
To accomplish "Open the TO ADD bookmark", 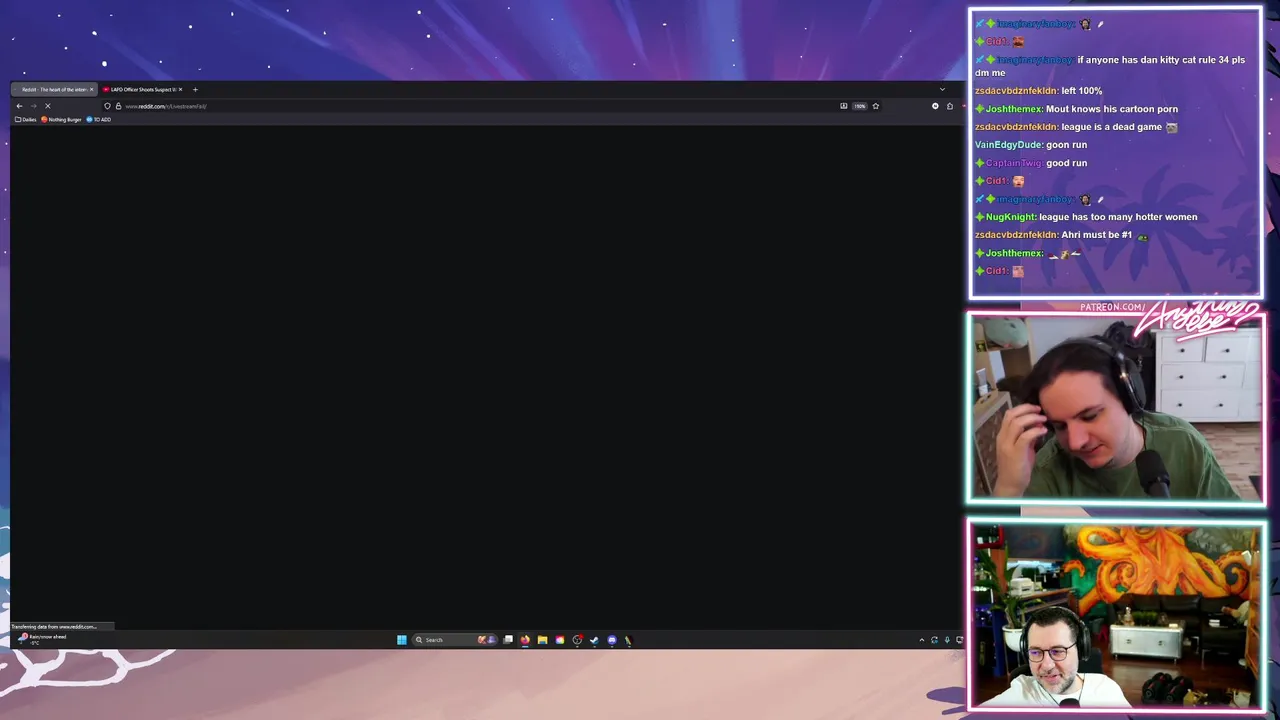I will coord(99,120).
